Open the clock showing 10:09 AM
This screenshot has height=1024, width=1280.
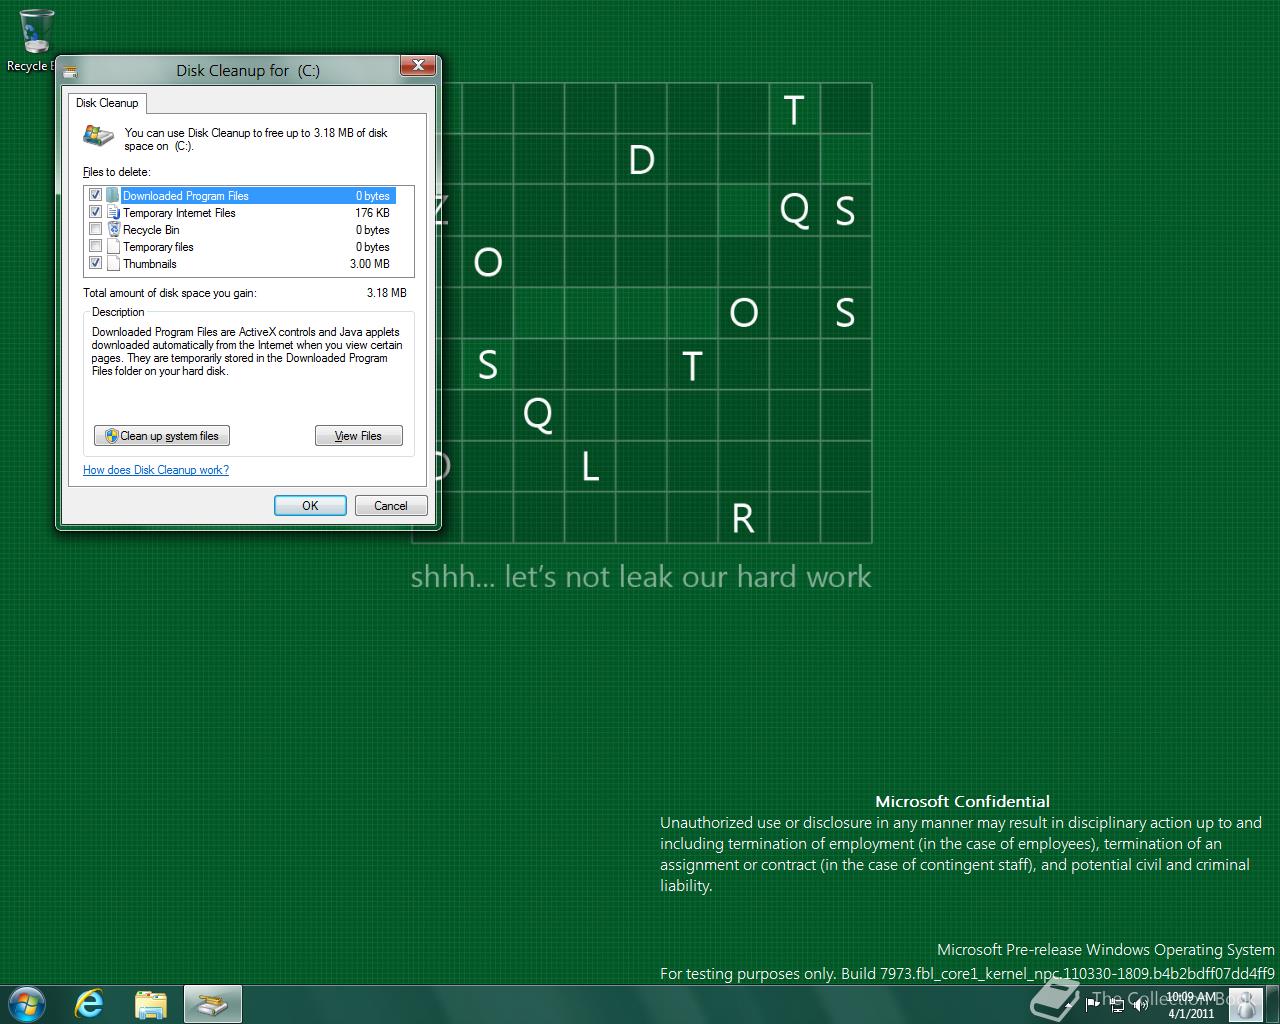[1190, 1004]
